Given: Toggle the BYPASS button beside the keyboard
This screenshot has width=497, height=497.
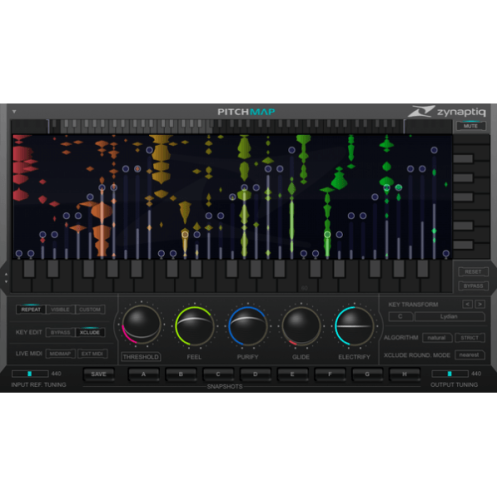Looking at the screenshot, I should pyautogui.click(x=473, y=286).
